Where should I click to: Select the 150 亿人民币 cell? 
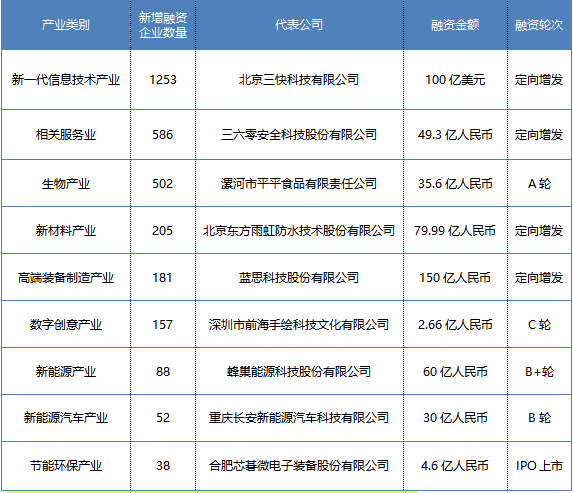[455, 278]
